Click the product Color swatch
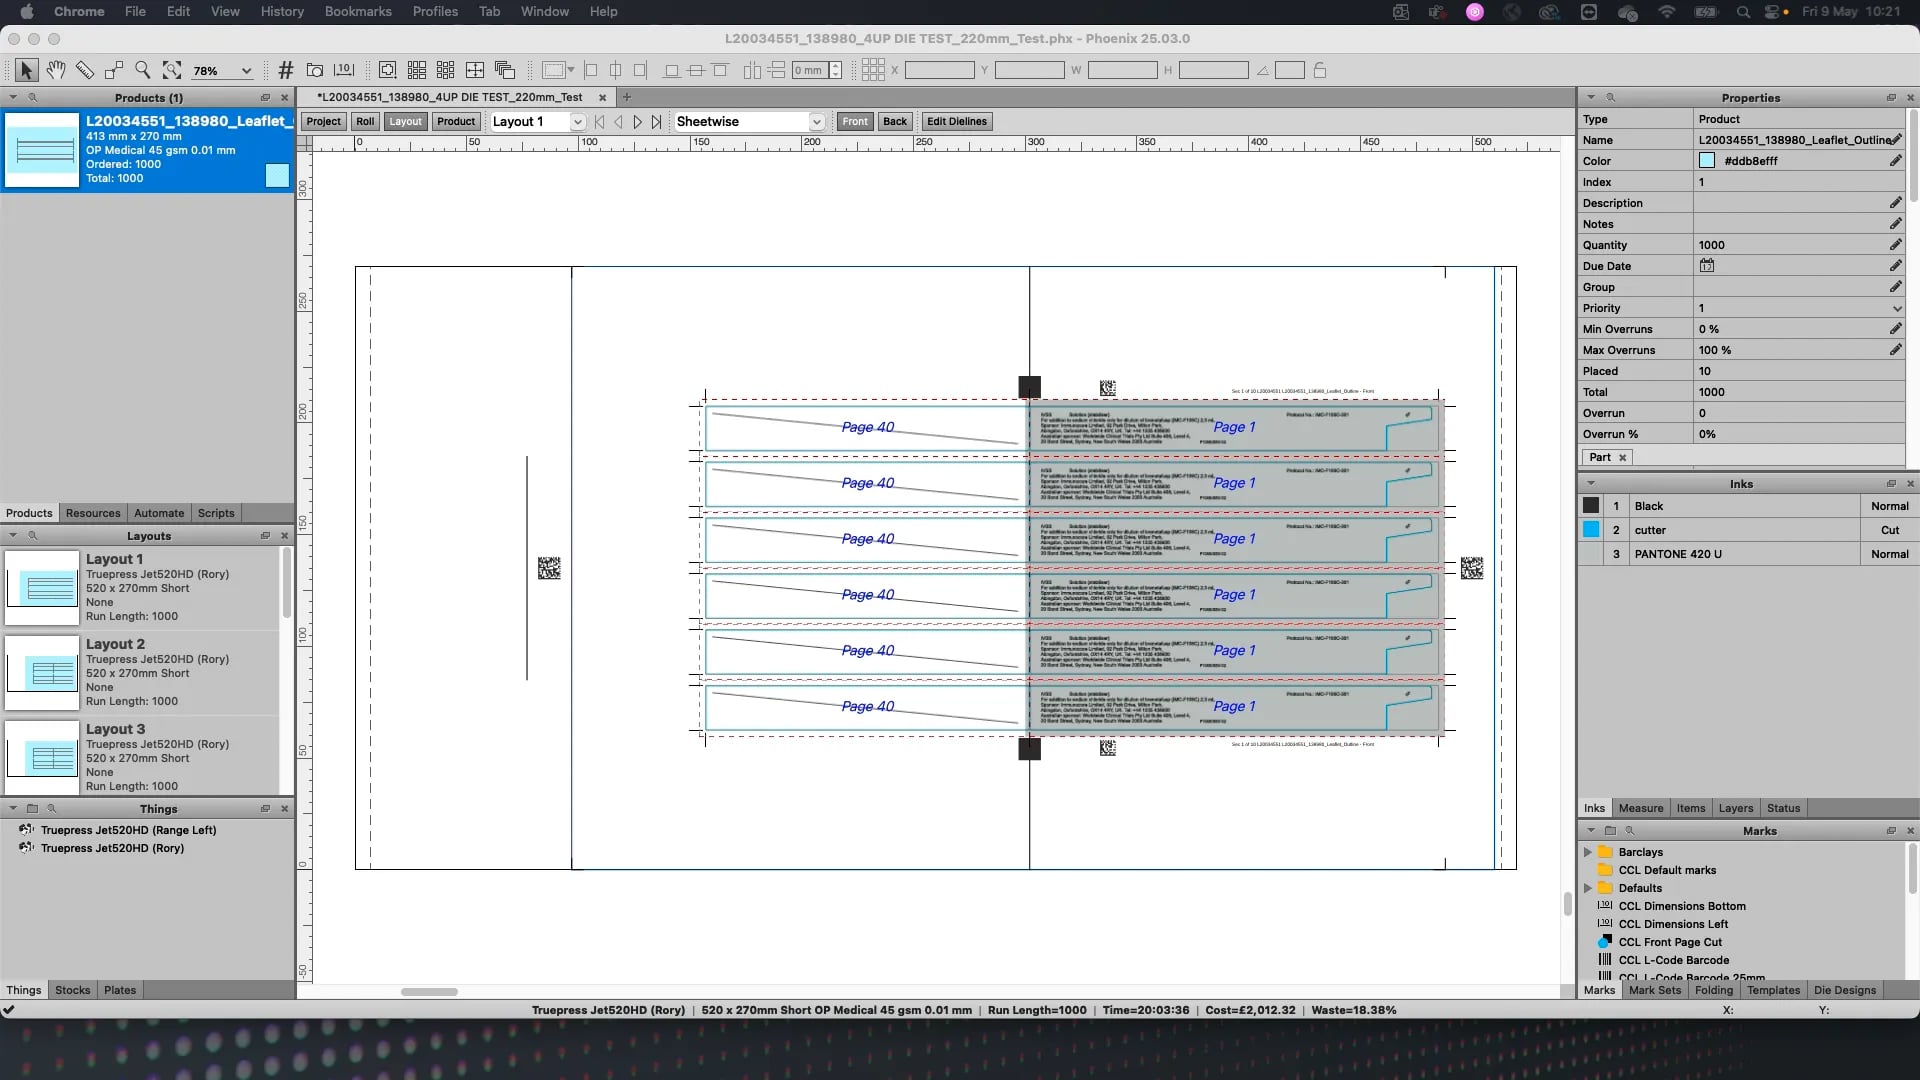This screenshot has height=1080, width=1920. [1707, 161]
